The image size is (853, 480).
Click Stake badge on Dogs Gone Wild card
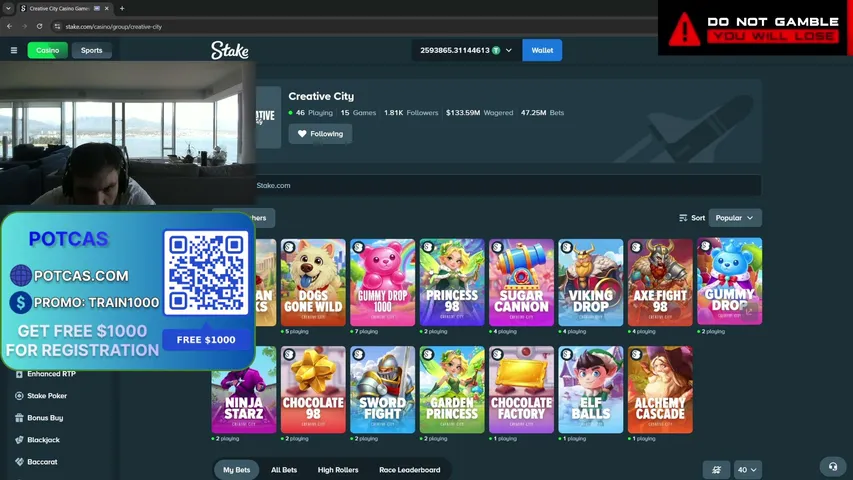289,247
